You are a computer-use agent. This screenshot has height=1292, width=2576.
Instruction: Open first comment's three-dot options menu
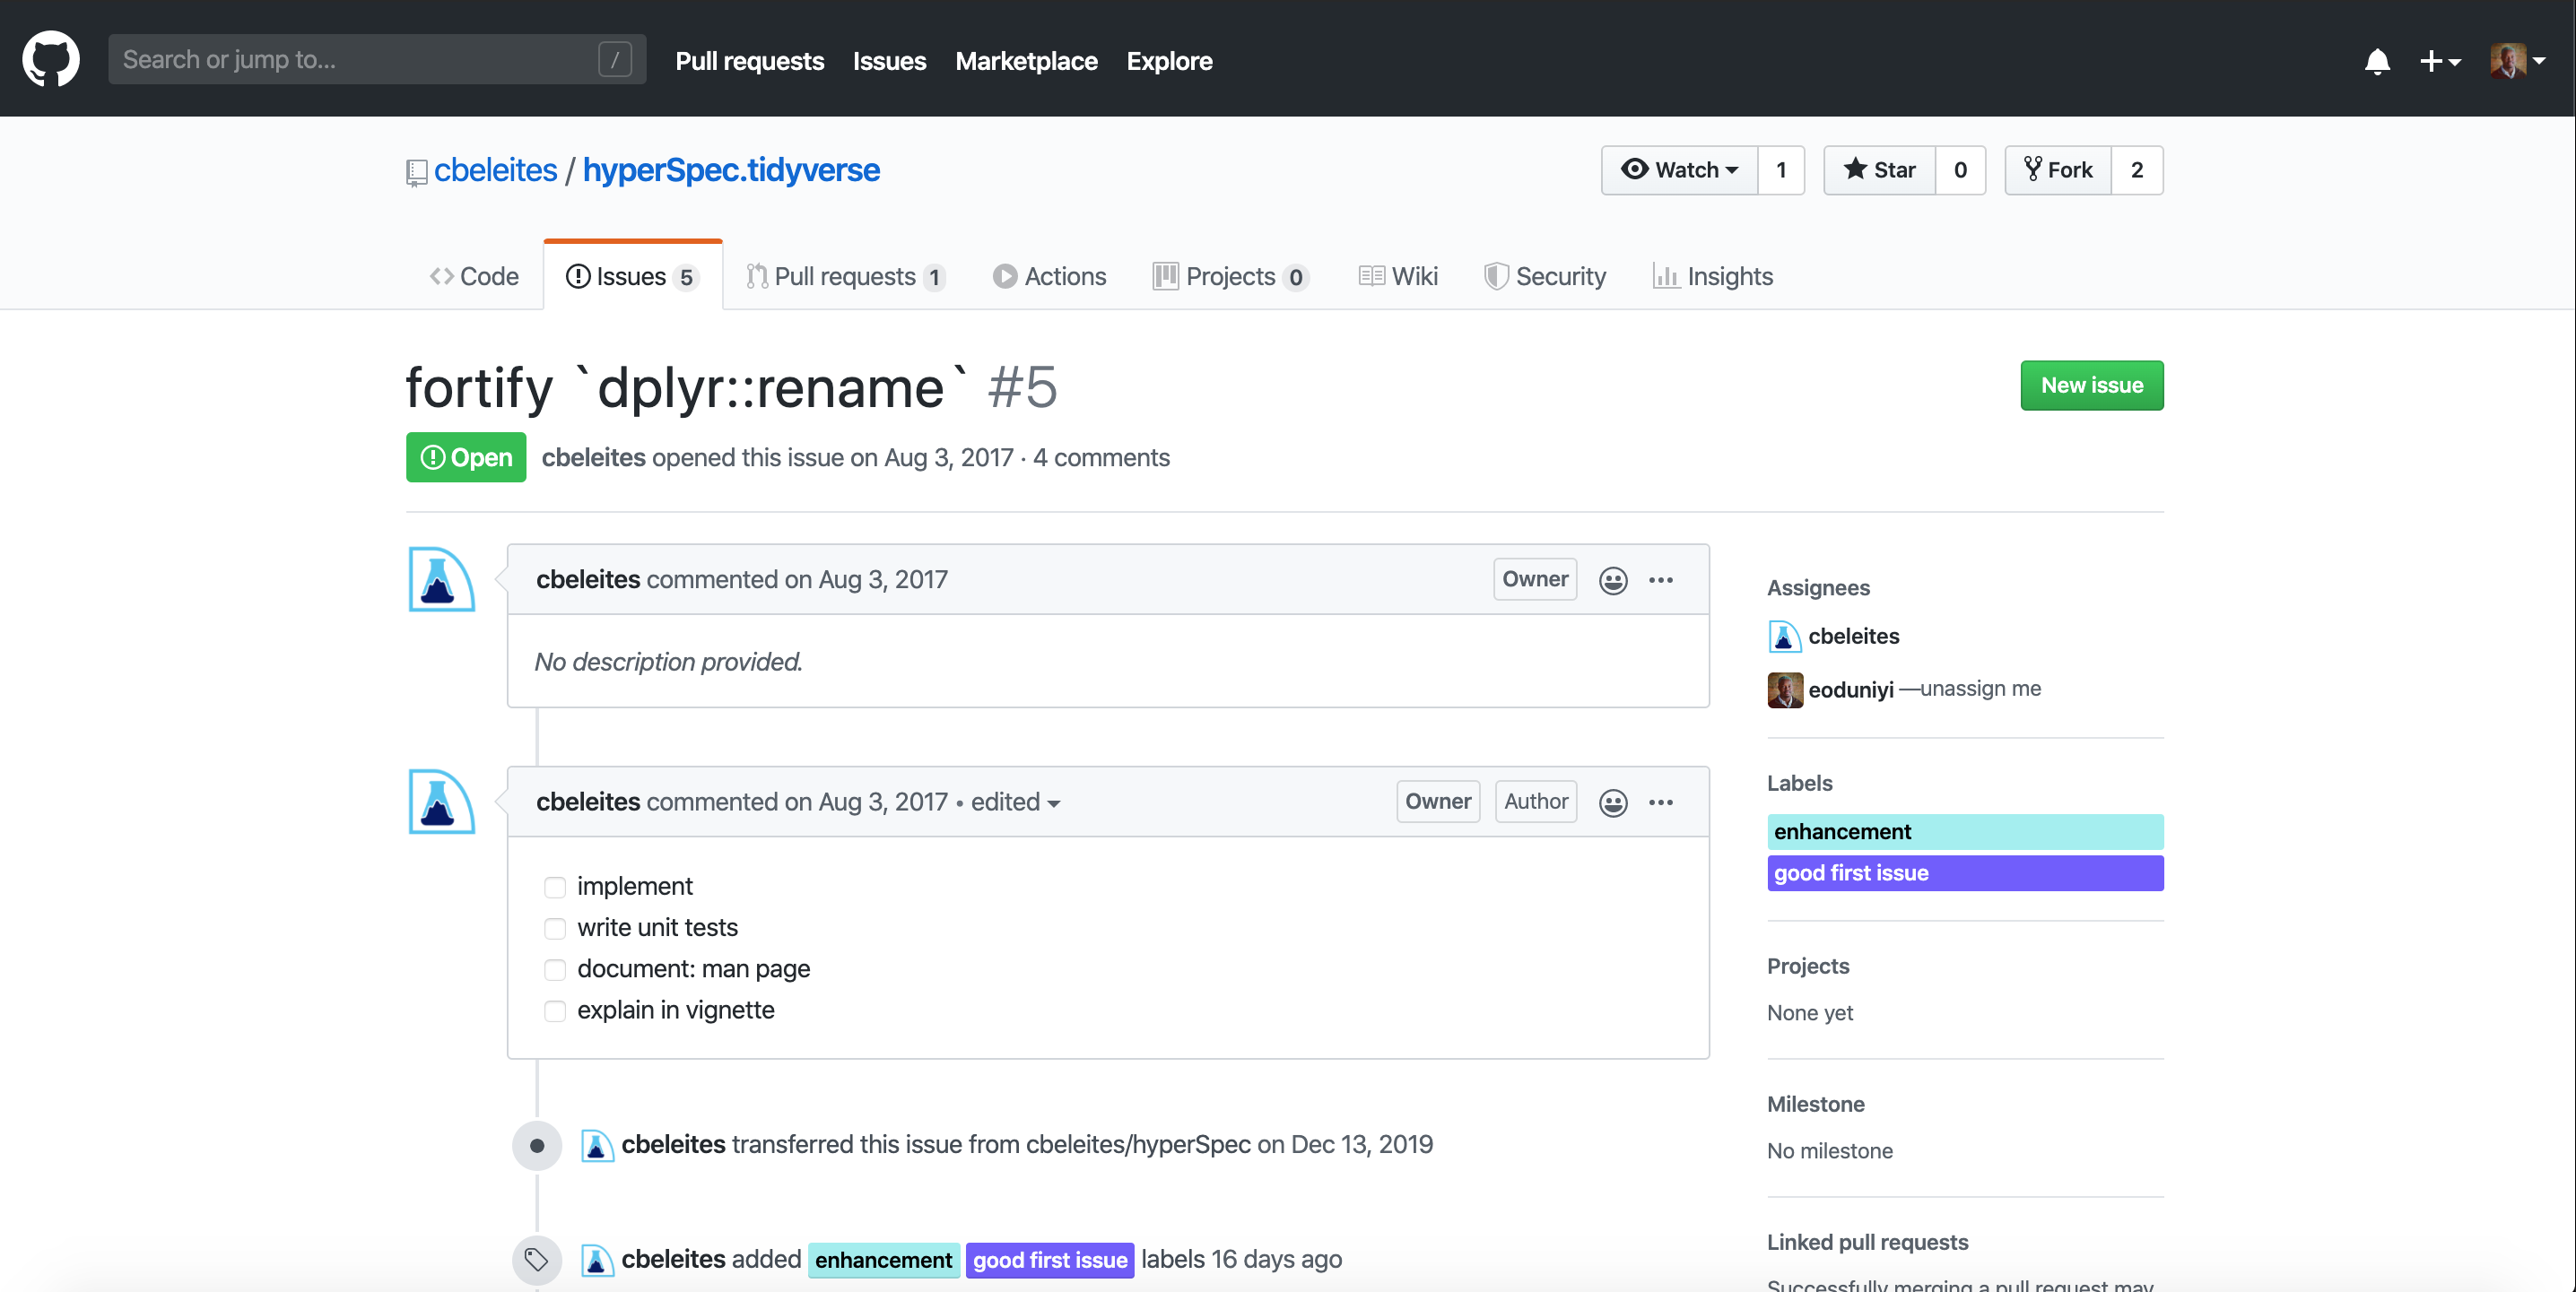click(x=1661, y=580)
